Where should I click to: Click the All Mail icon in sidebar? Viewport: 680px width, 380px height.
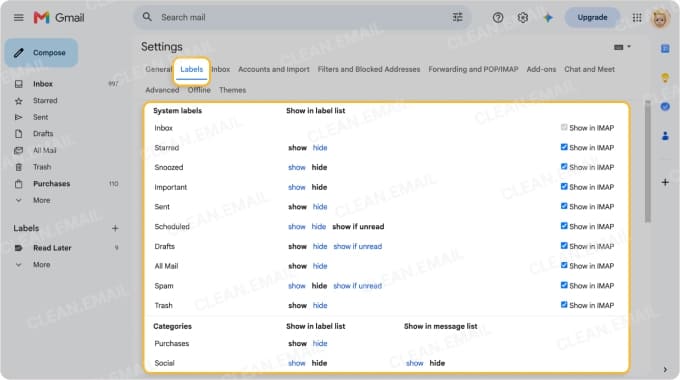tap(19, 151)
